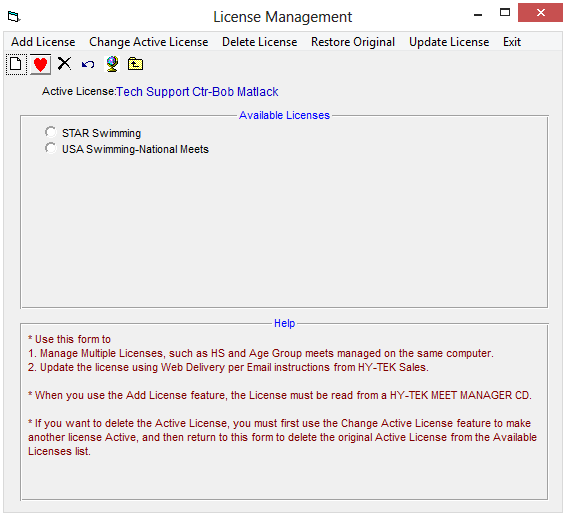The width and height of the screenshot is (568, 518).
Task: Choose Delete License from menu bar
Action: (259, 42)
